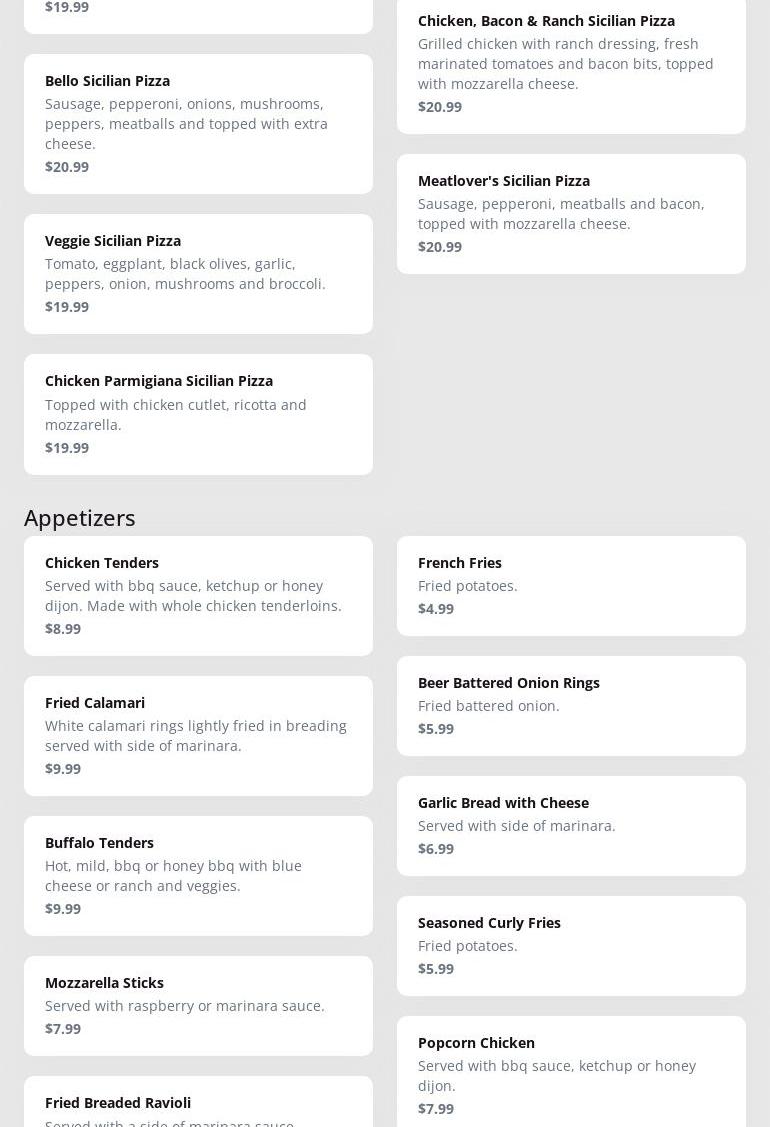Screen dimensions: 770x1127
Task: Open the Bello Sicilian Pizza item
Action: (x=198, y=123)
